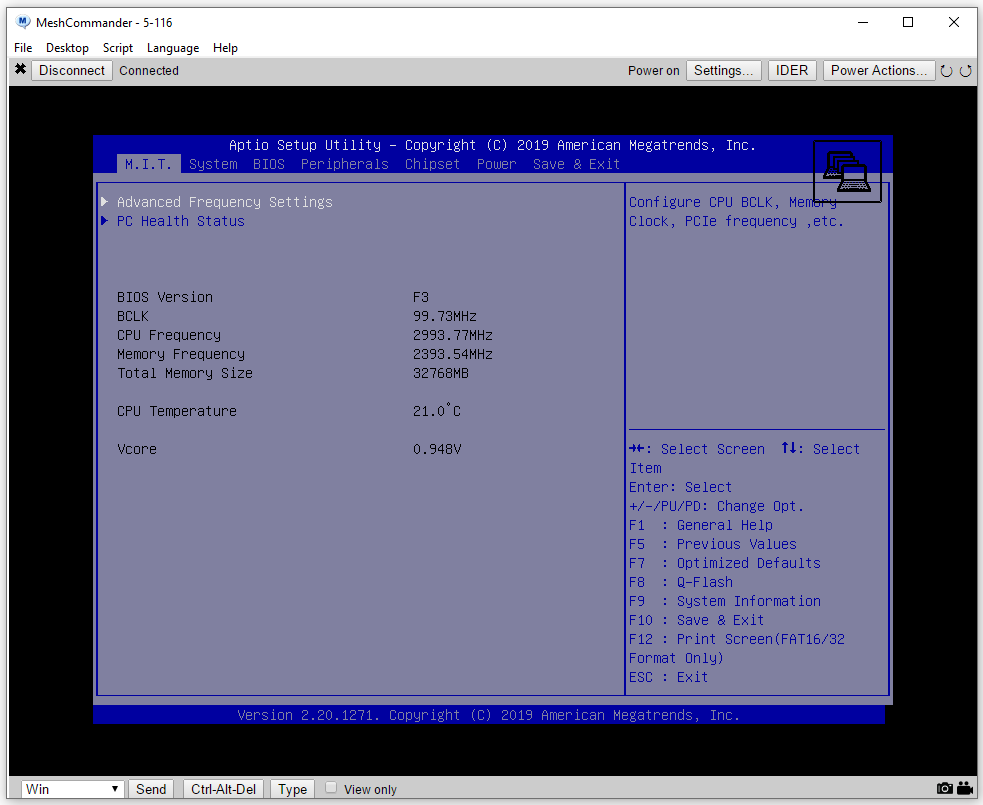
Task: Expand Advanced Frequency Settings submenu
Action: tap(224, 202)
